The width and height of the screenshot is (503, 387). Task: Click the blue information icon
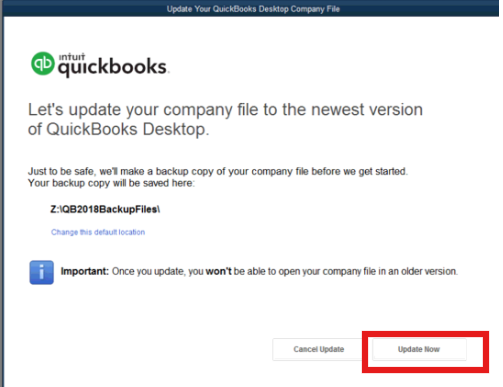[x=41, y=272]
